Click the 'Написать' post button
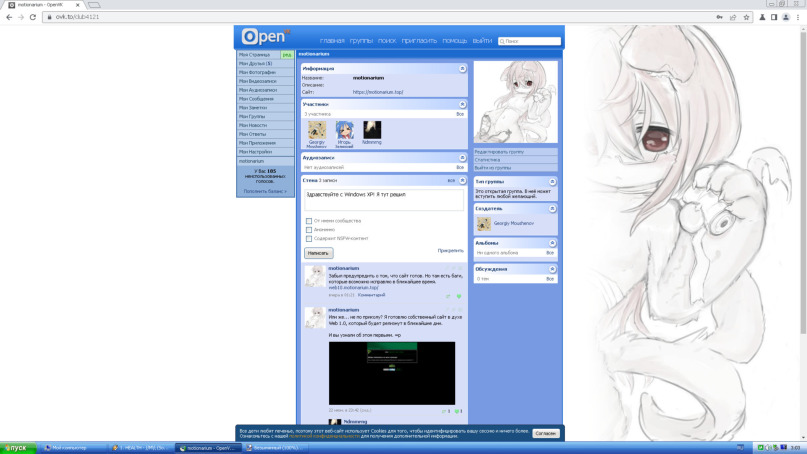 (x=319, y=253)
